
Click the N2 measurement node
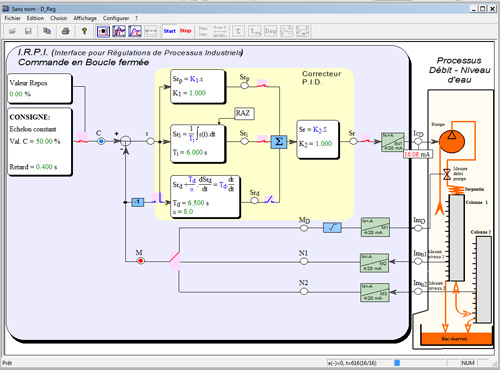[304, 291]
